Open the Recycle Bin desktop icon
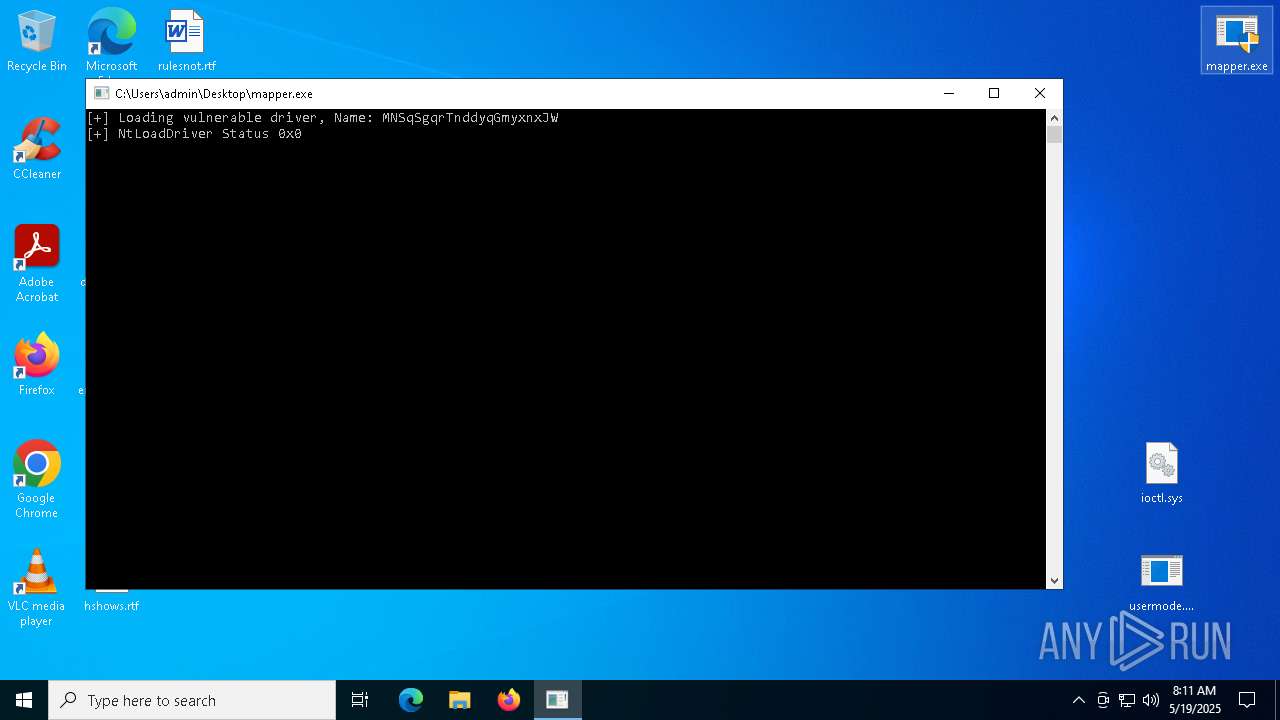Image resolution: width=1280 pixels, height=720 pixels. pyautogui.click(x=37, y=41)
